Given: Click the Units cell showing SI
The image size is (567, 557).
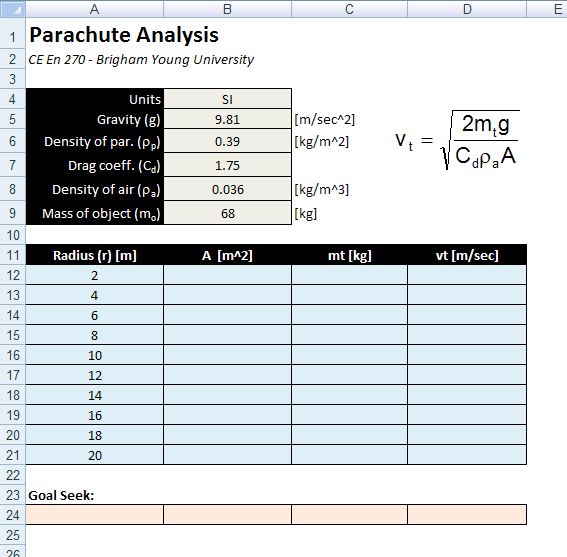Looking at the screenshot, I should click(x=227, y=99).
